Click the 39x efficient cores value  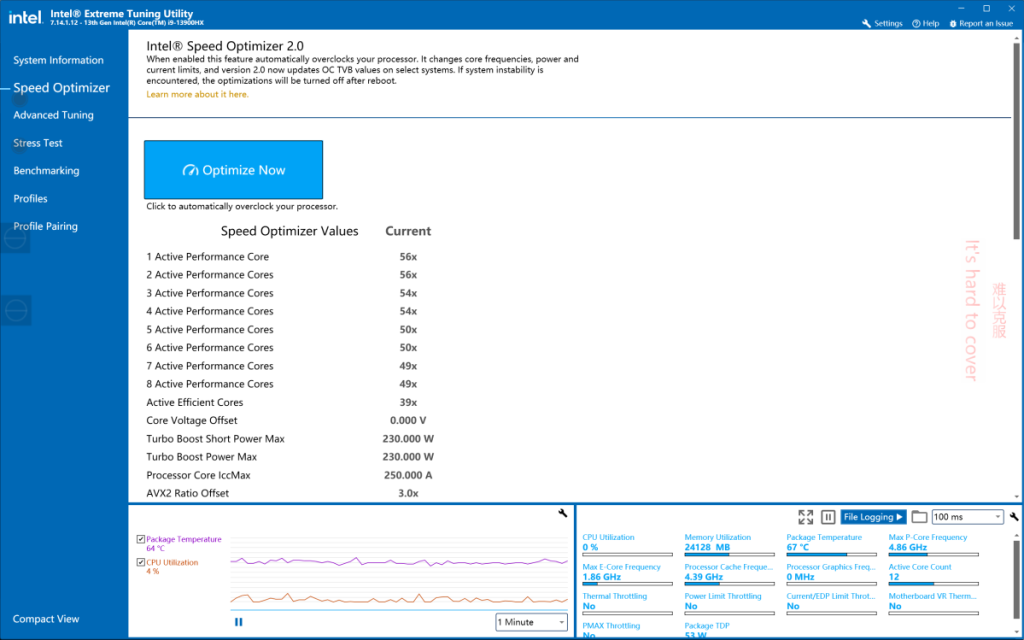click(408, 402)
